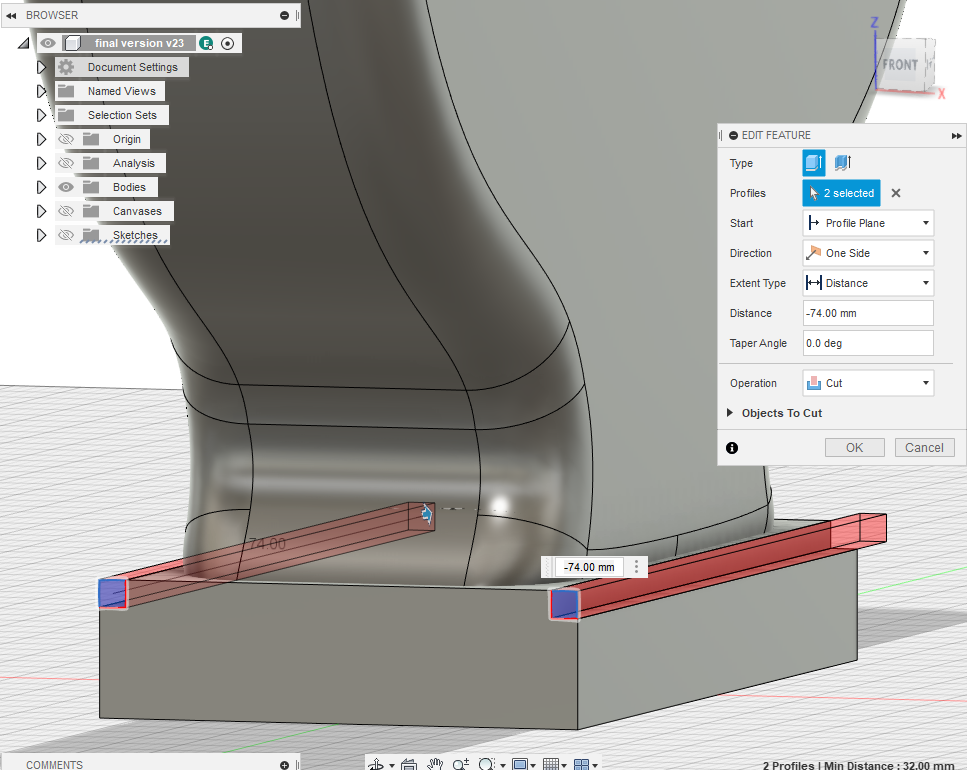Viewport: 967px width, 770px height.
Task: Activate final version v23 radio button
Action: pyautogui.click(x=228, y=43)
